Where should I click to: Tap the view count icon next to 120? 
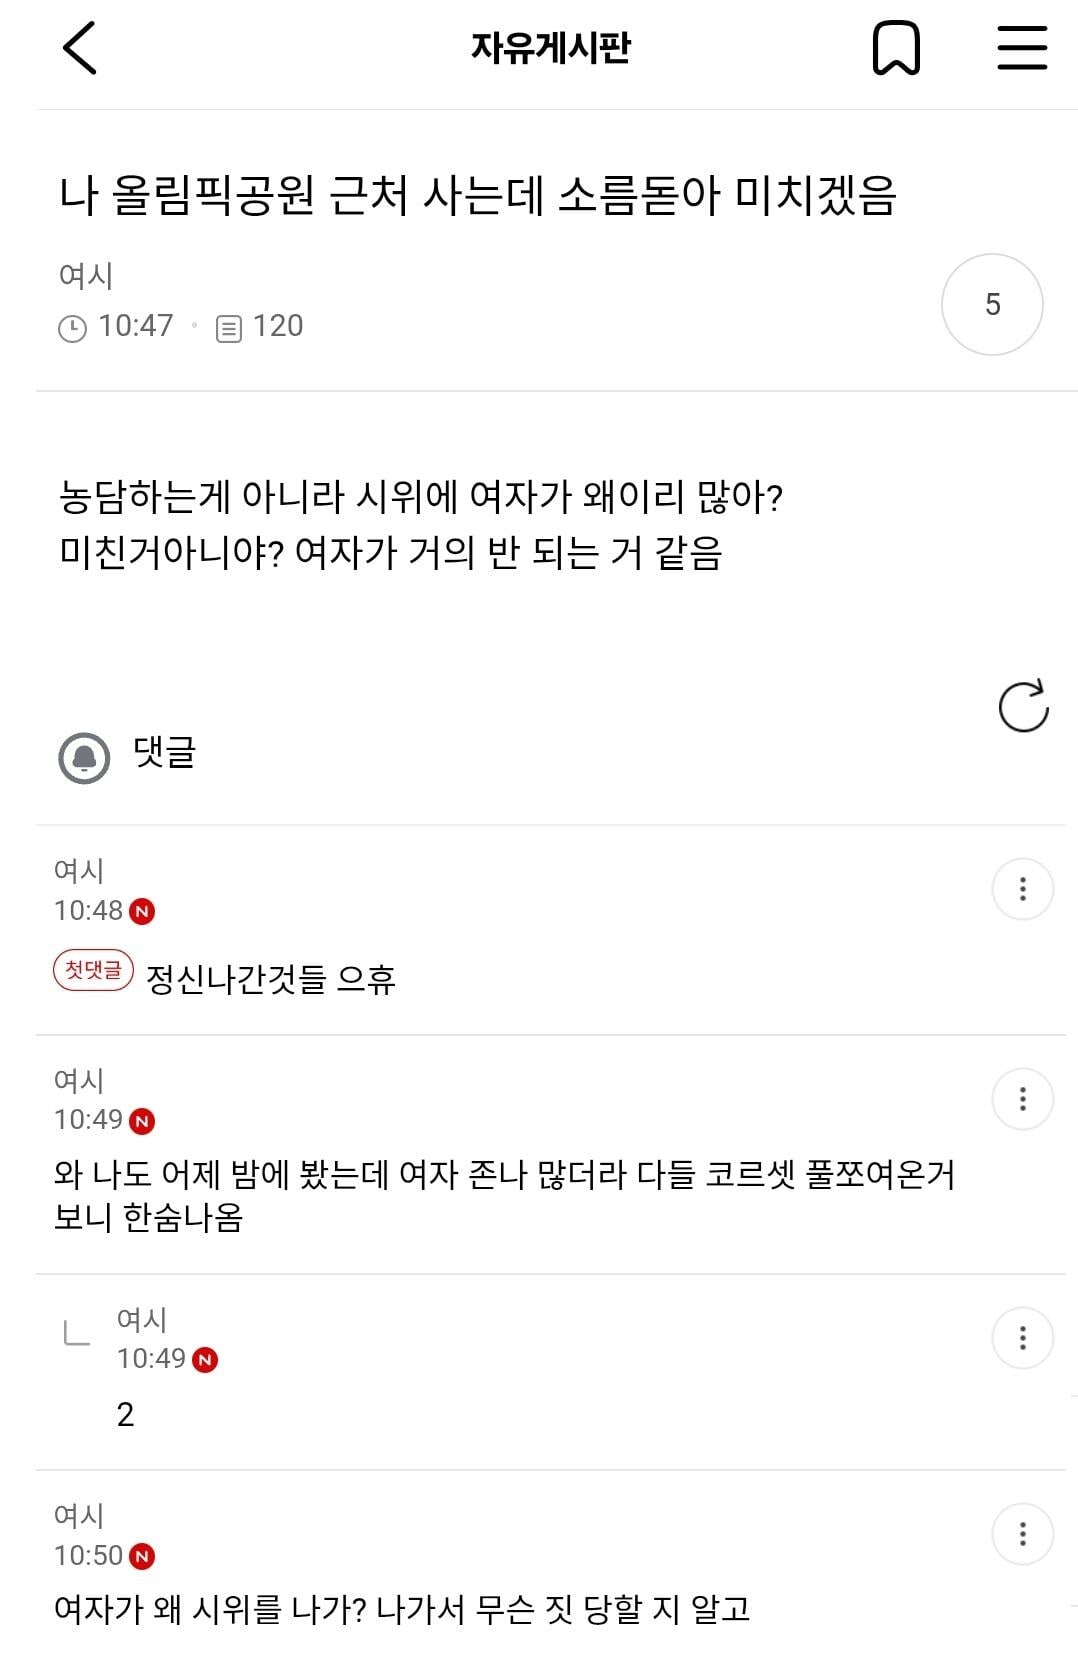229,328
